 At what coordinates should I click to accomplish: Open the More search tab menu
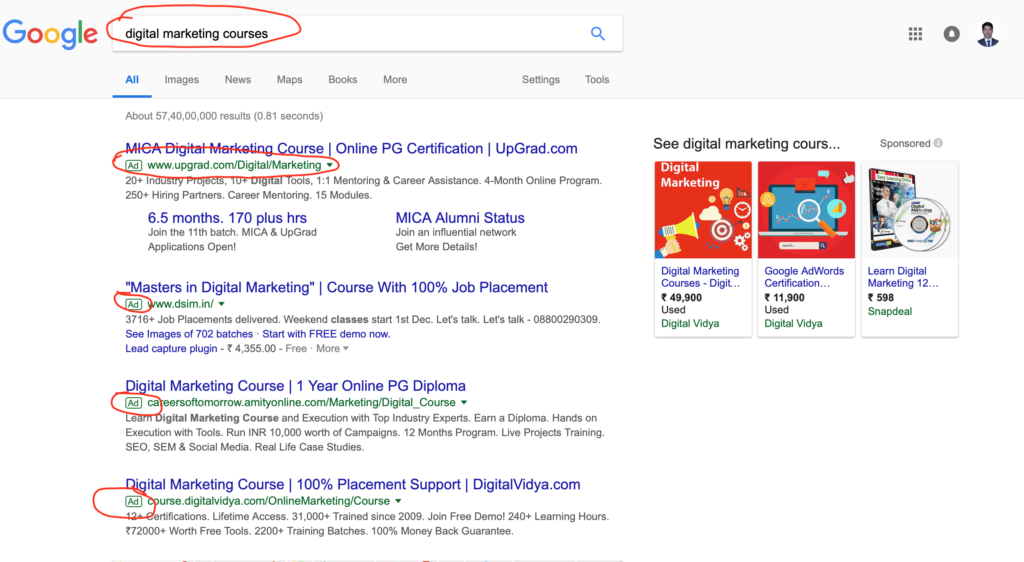(x=394, y=80)
